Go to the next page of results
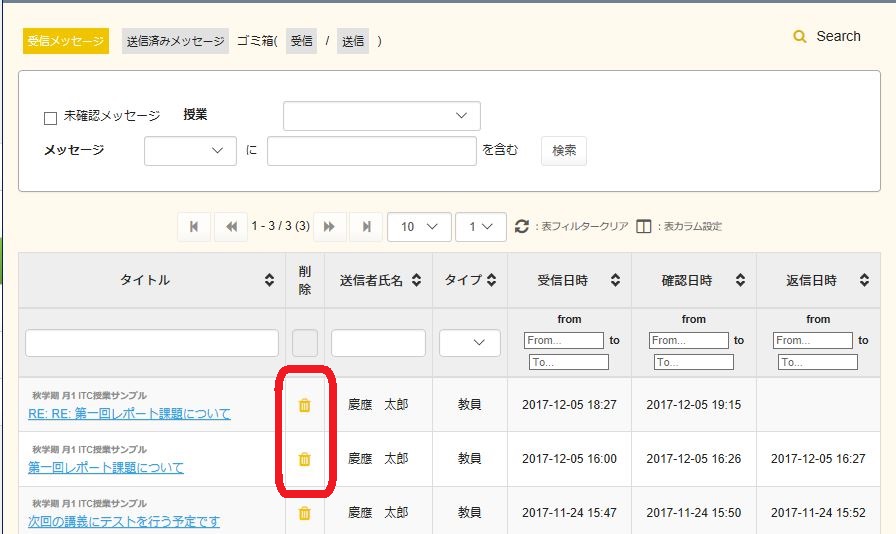The width and height of the screenshot is (896, 534). coord(328,227)
